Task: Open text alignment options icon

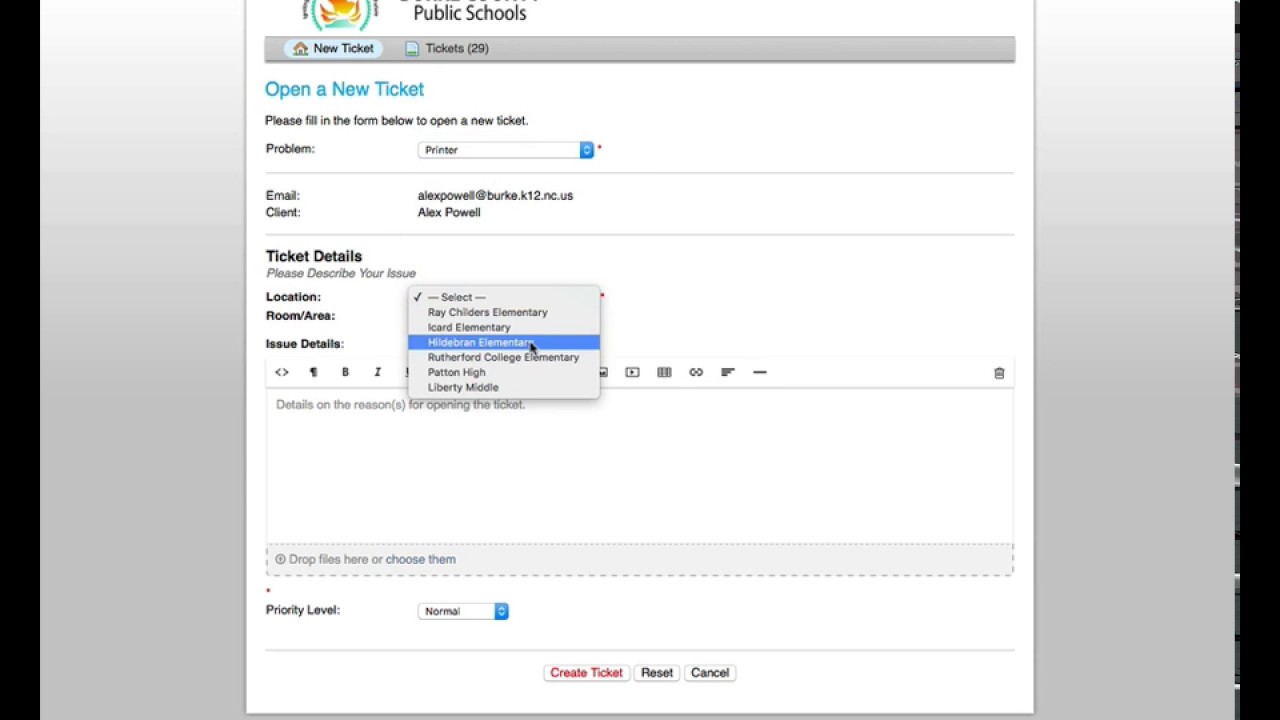Action: [x=728, y=372]
